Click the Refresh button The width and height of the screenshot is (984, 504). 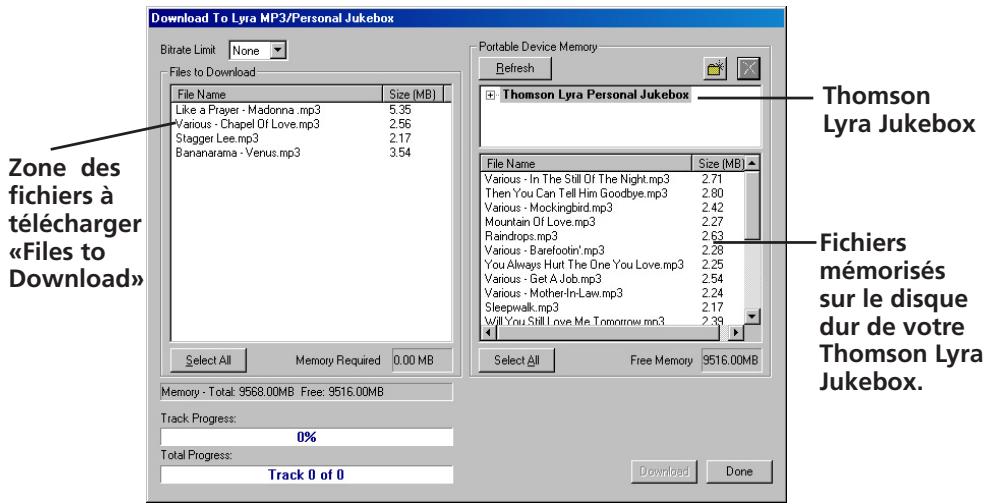515,68
